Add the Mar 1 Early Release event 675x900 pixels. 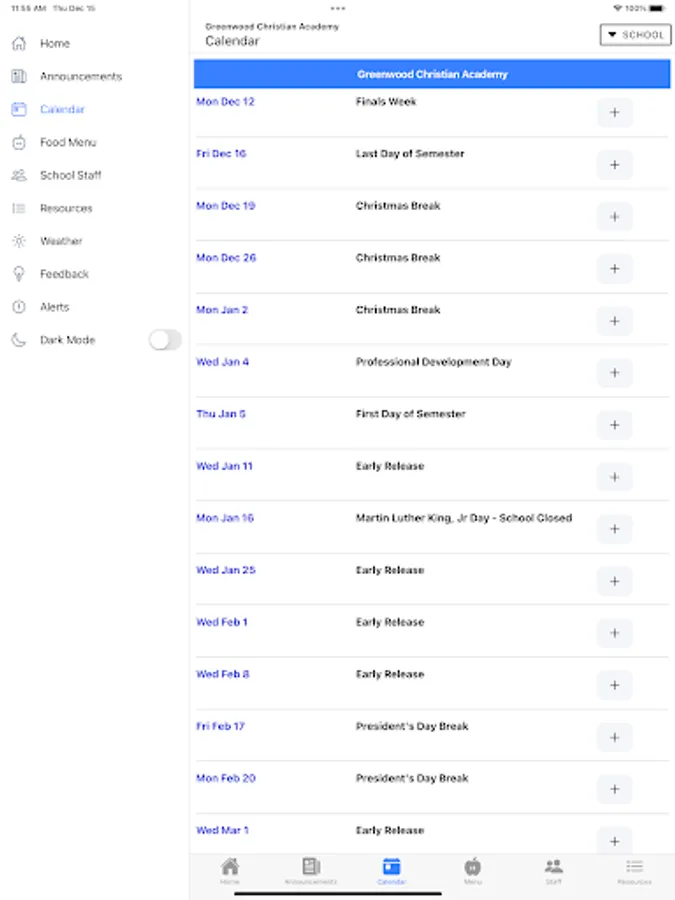point(614,841)
